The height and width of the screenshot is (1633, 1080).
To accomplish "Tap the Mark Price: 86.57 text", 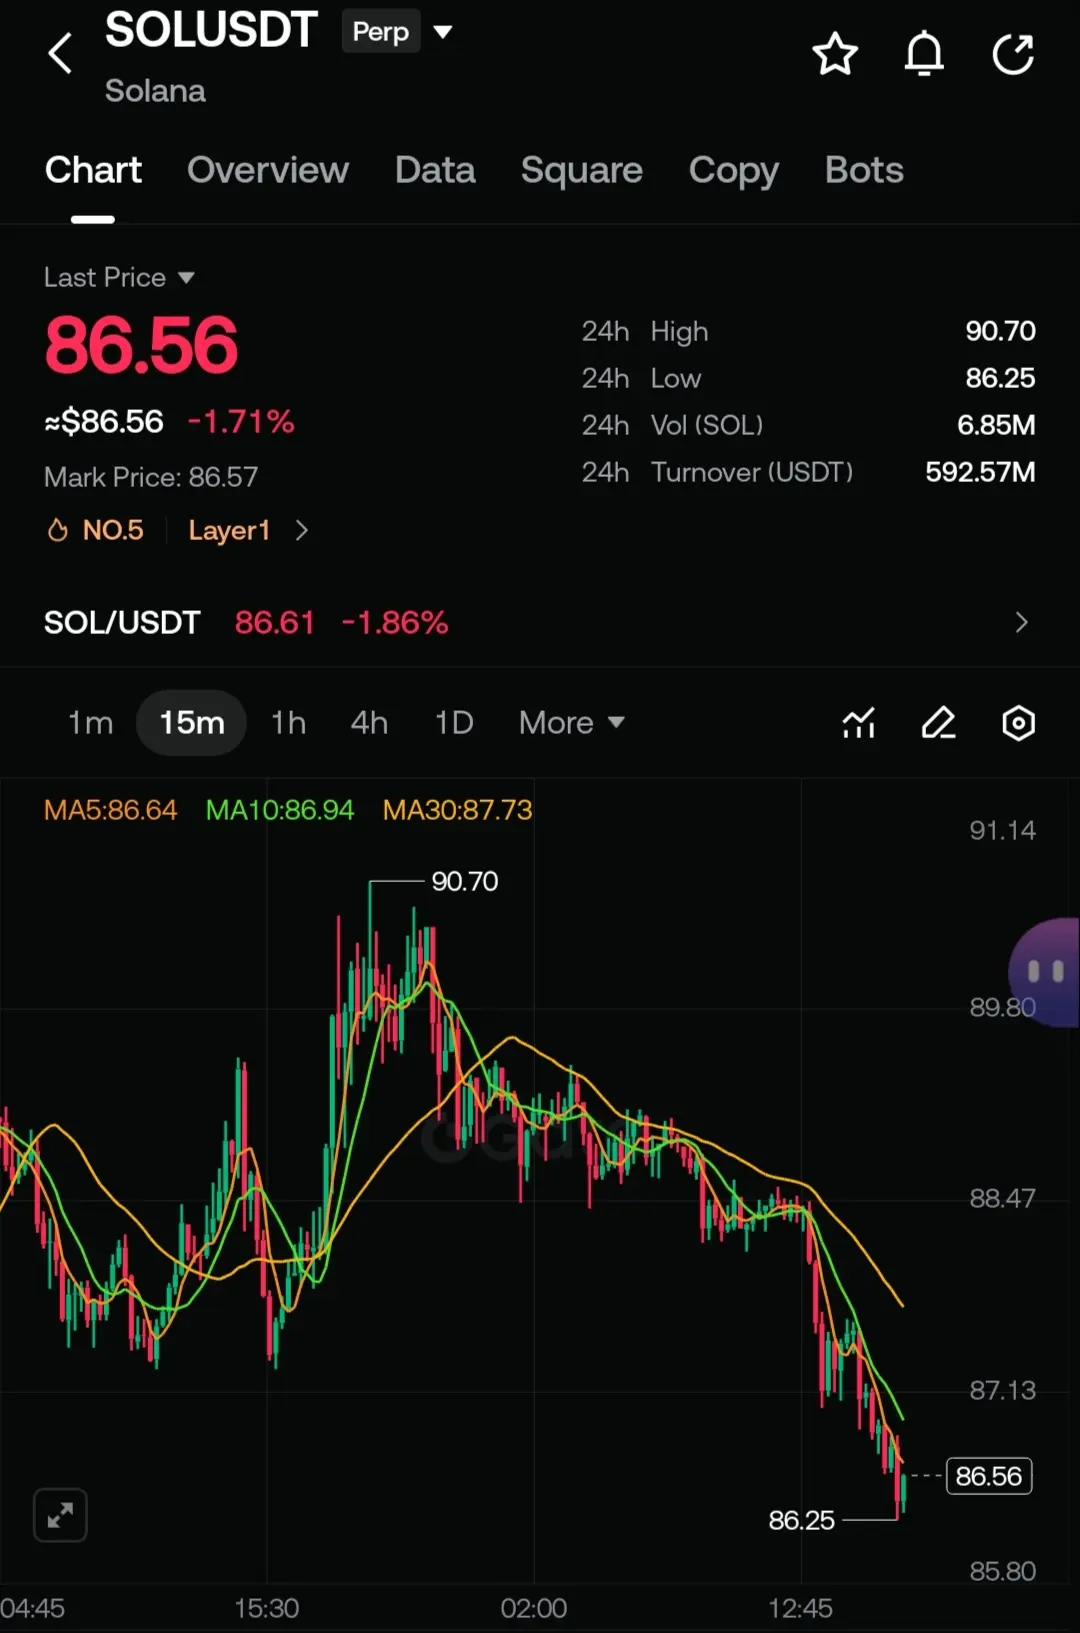I will tap(151, 477).
